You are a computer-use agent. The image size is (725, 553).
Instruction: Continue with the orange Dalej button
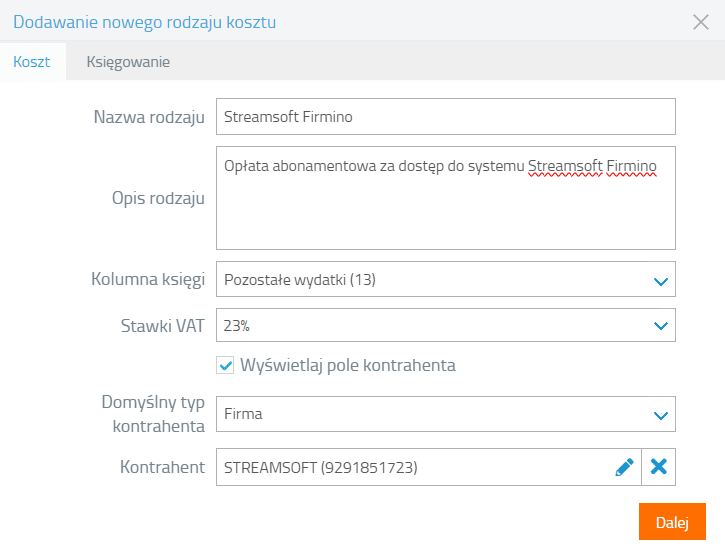pyautogui.click(x=672, y=522)
